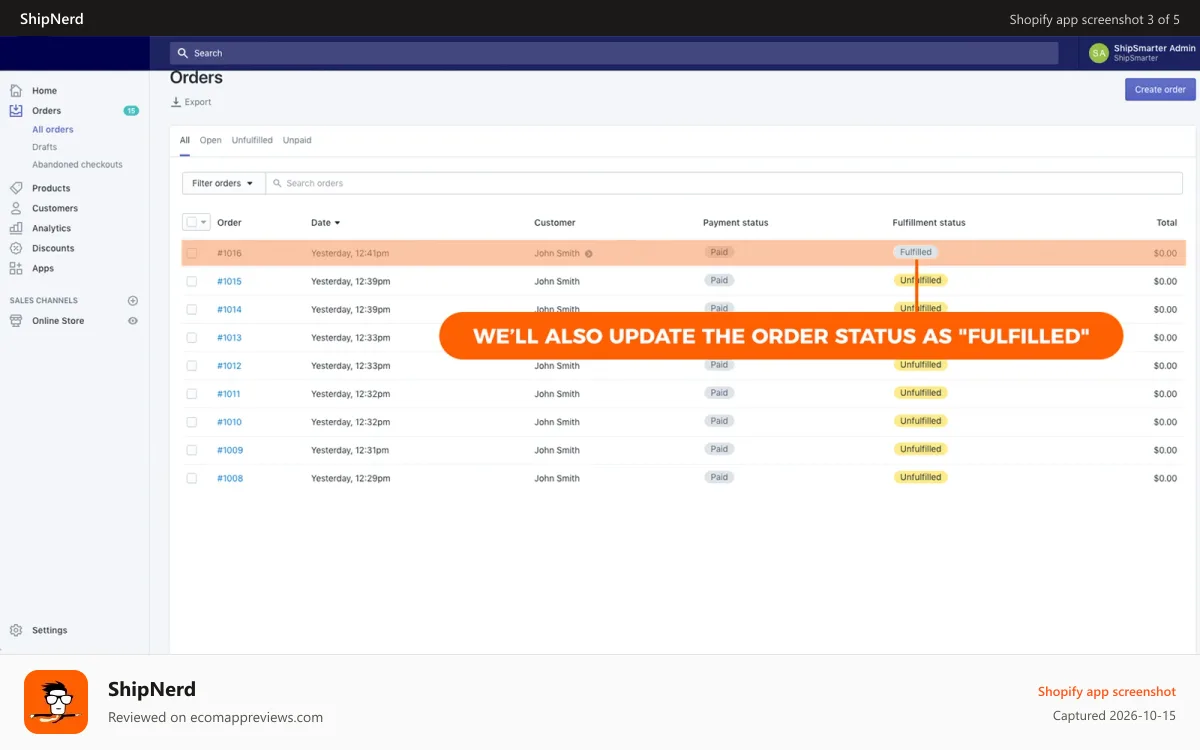This screenshot has width=1200, height=750.
Task: Tick the select-all orders checkbox
Action: click(x=191, y=222)
